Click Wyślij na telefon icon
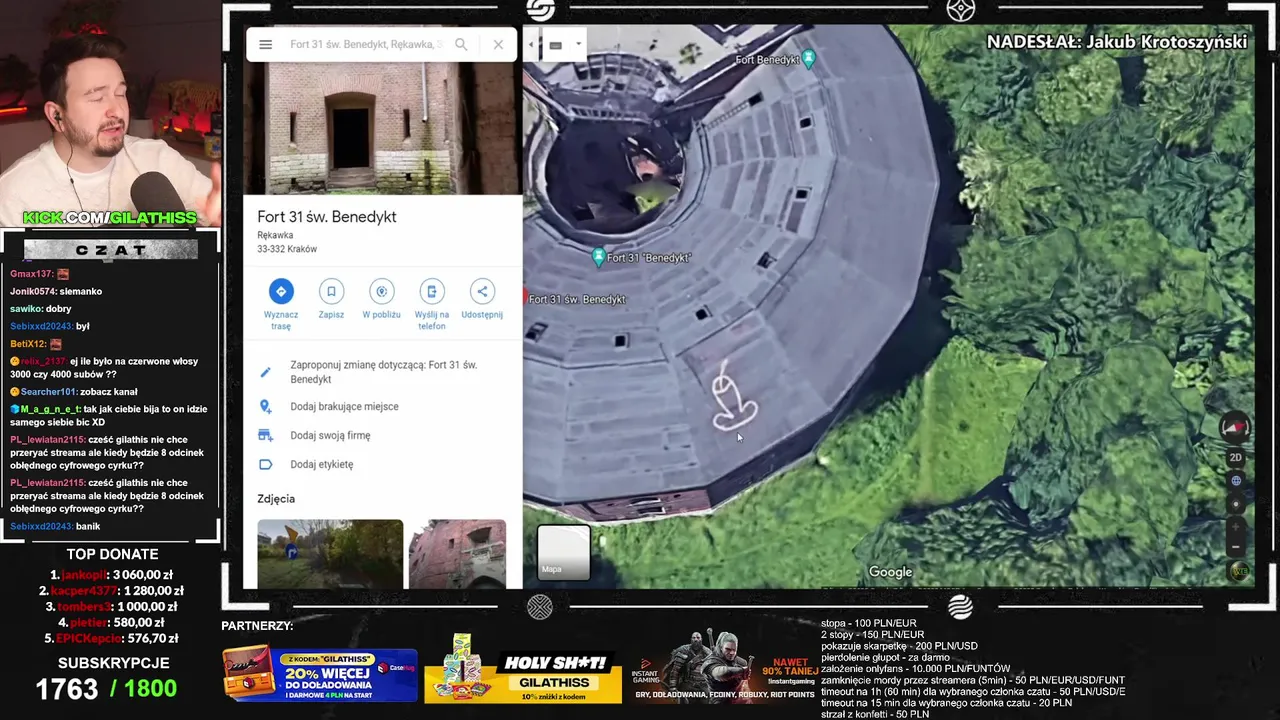Viewport: 1280px width, 720px height. 432,291
